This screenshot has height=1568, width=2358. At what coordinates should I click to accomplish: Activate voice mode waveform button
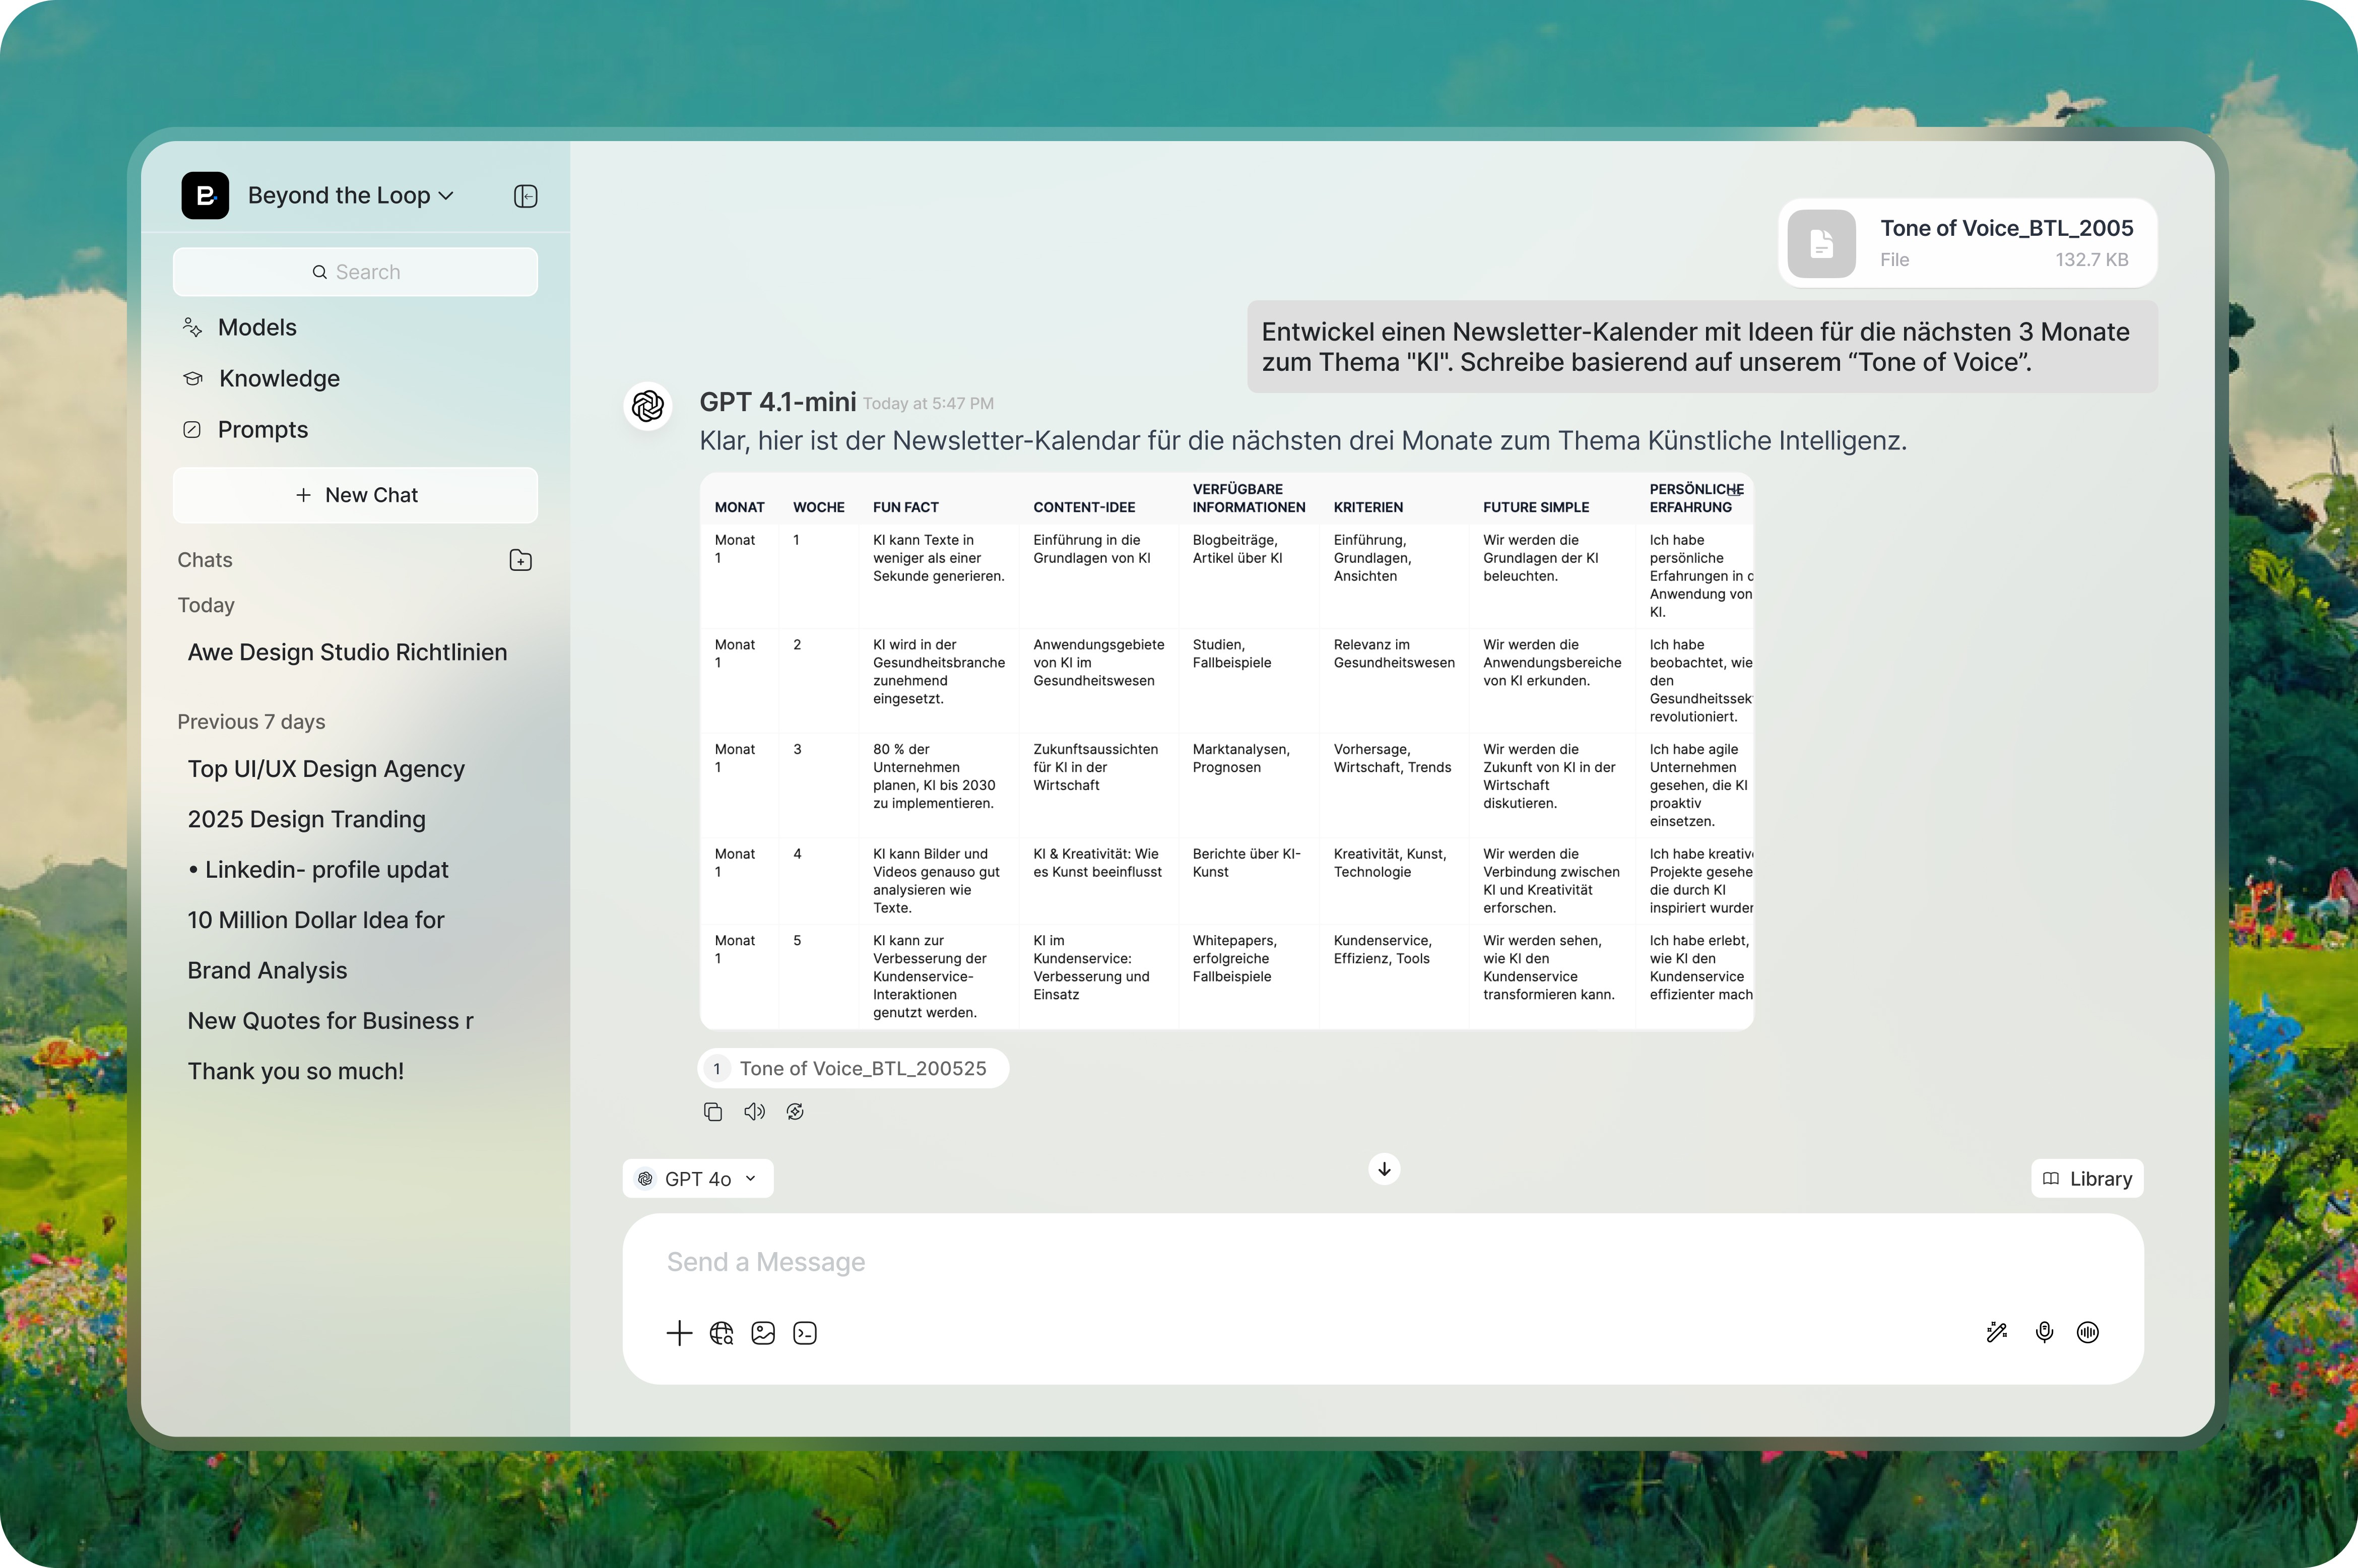tap(2088, 1332)
